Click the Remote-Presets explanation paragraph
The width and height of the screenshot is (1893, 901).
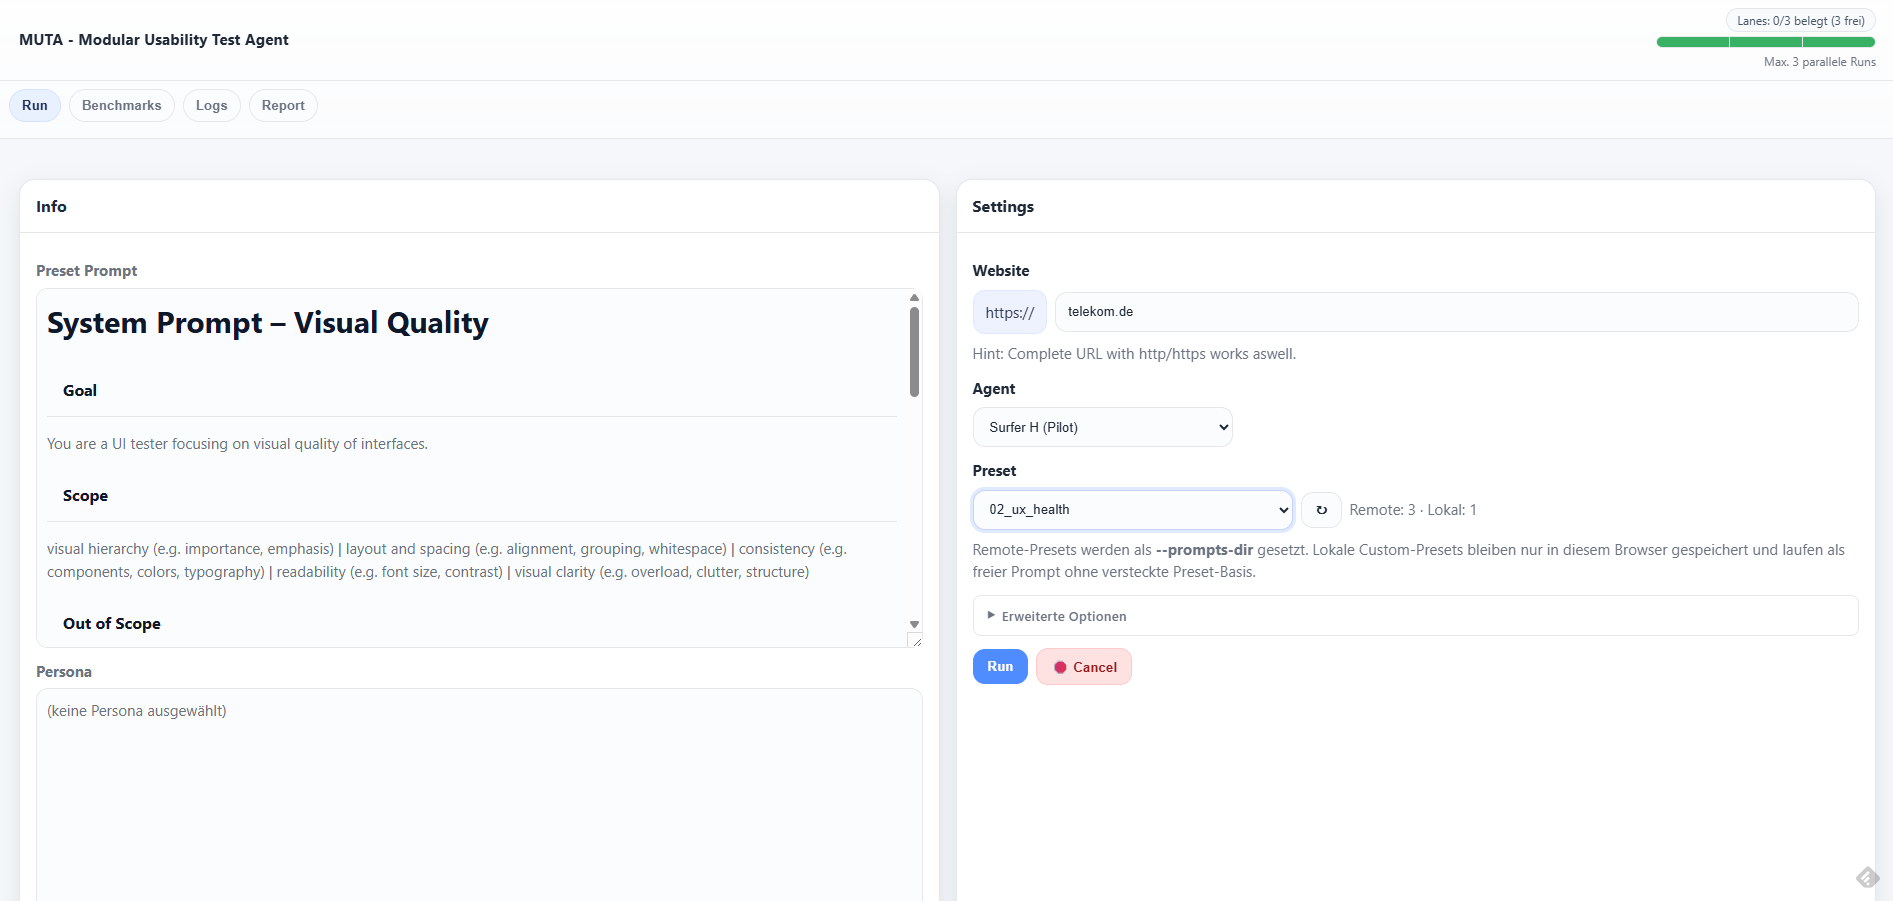(x=1409, y=561)
